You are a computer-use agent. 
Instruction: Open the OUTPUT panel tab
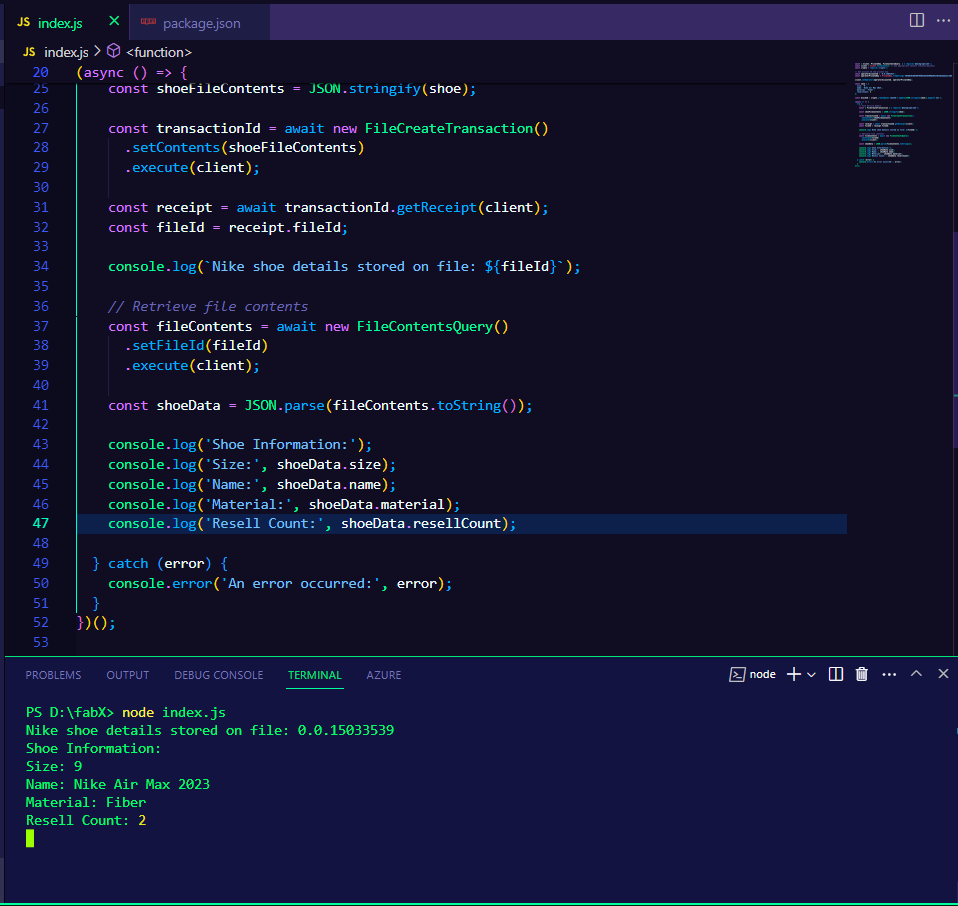coord(128,675)
